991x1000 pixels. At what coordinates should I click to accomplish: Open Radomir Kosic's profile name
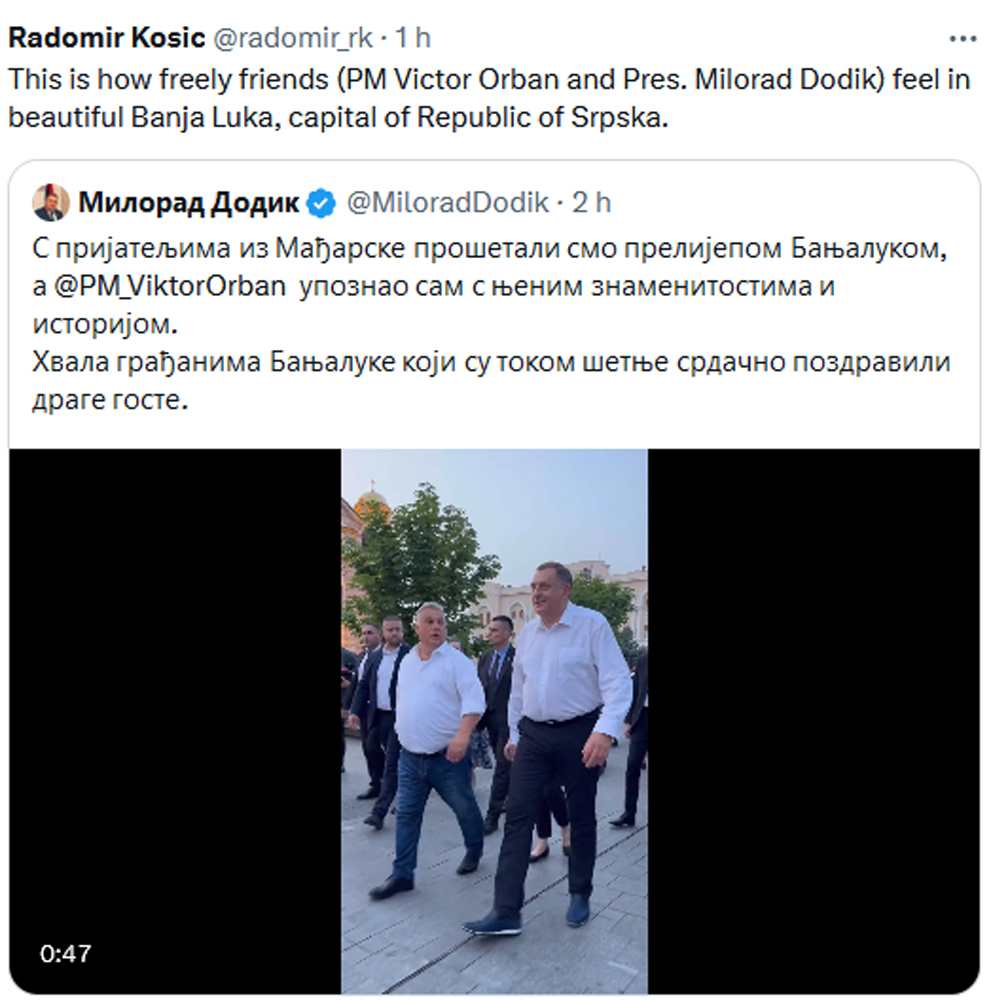pos(106,38)
